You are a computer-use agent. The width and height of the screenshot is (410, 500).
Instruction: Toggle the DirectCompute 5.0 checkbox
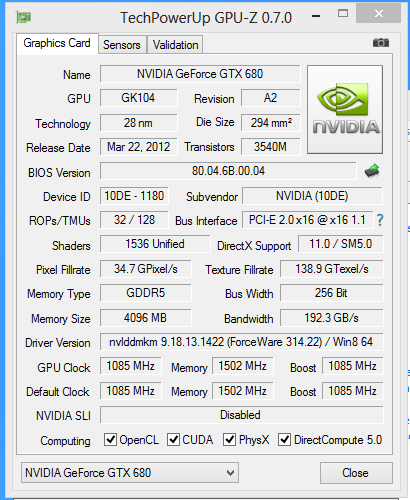(x=284, y=439)
